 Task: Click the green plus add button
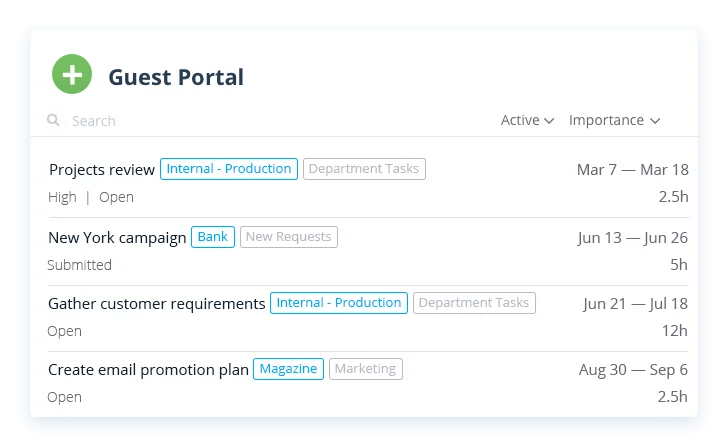72,75
